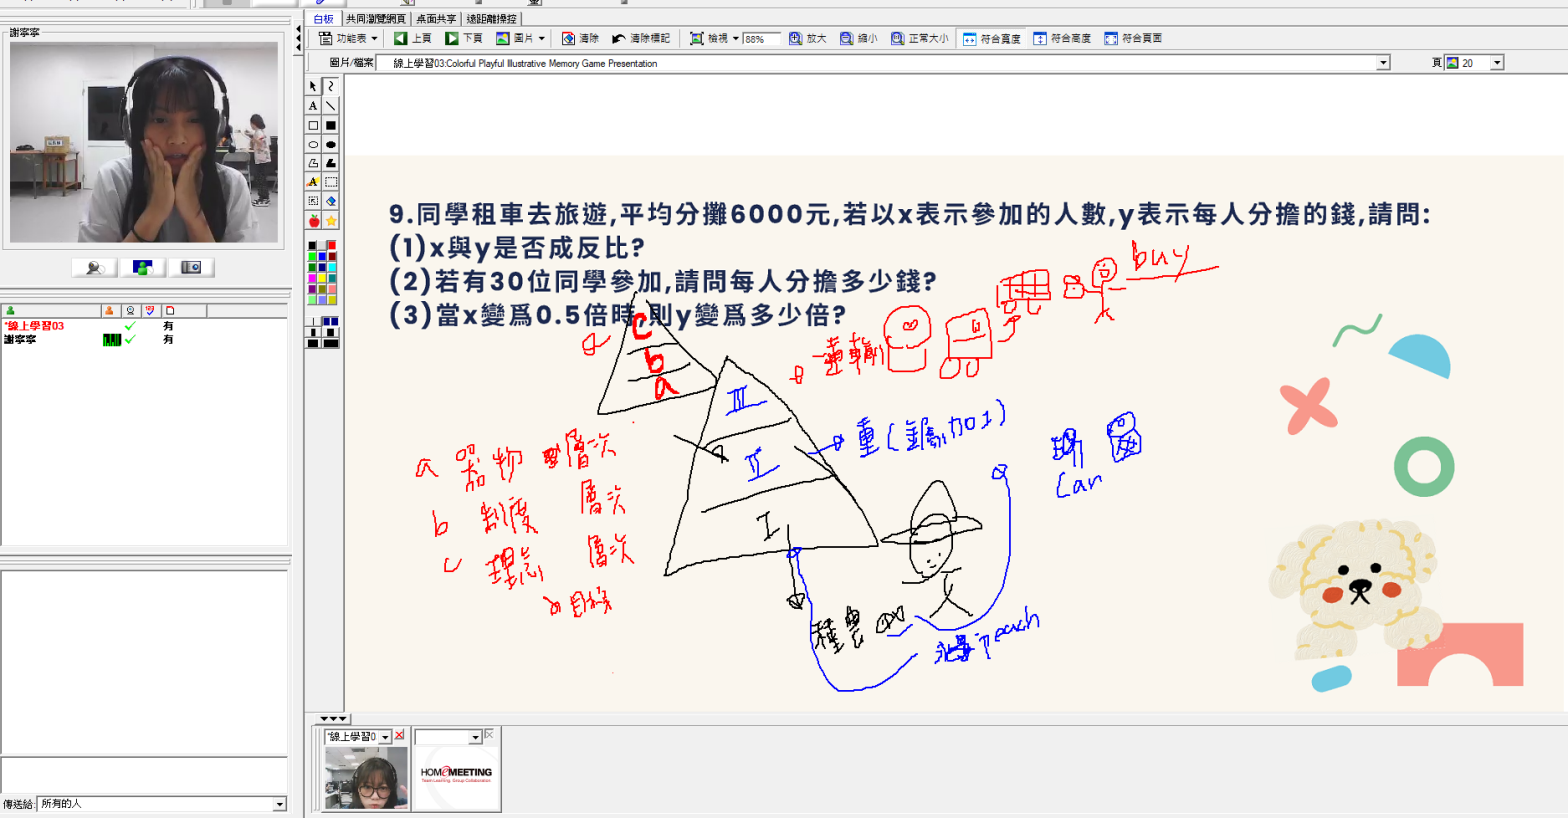Select the yellow star stamp tool

331,220
